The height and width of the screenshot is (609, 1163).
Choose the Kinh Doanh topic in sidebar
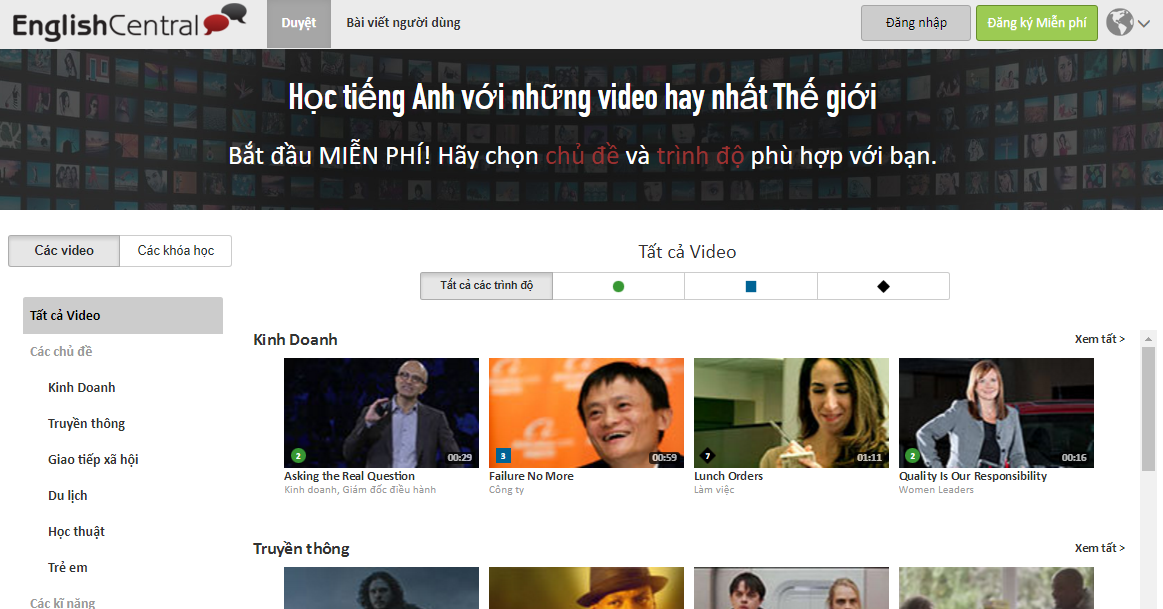[82, 387]
